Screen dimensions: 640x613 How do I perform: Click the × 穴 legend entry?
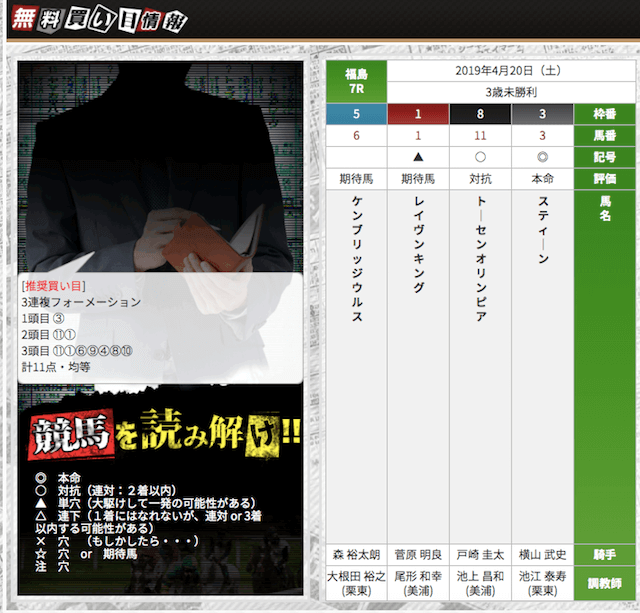pos(117,541)
